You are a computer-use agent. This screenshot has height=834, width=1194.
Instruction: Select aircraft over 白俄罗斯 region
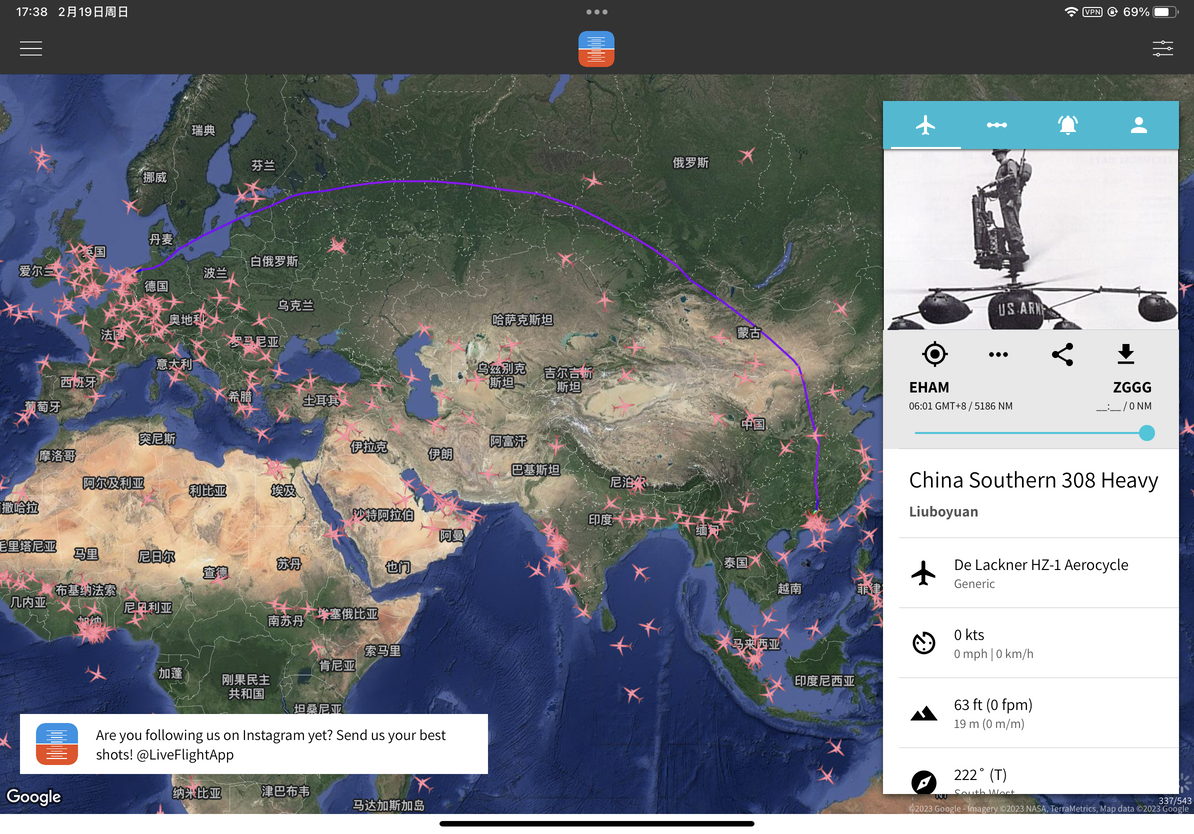tap(337, 246)
